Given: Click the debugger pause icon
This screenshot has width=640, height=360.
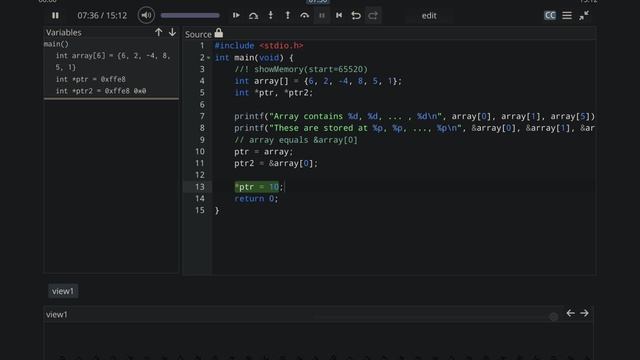Looking at the screenshot, I should [x=322, y=16].
